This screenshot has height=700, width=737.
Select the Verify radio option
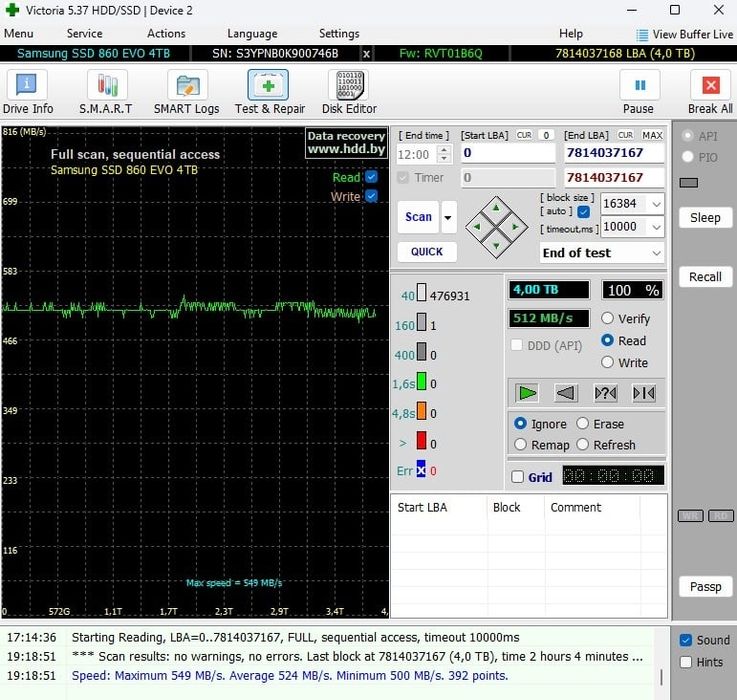[607, 319]
